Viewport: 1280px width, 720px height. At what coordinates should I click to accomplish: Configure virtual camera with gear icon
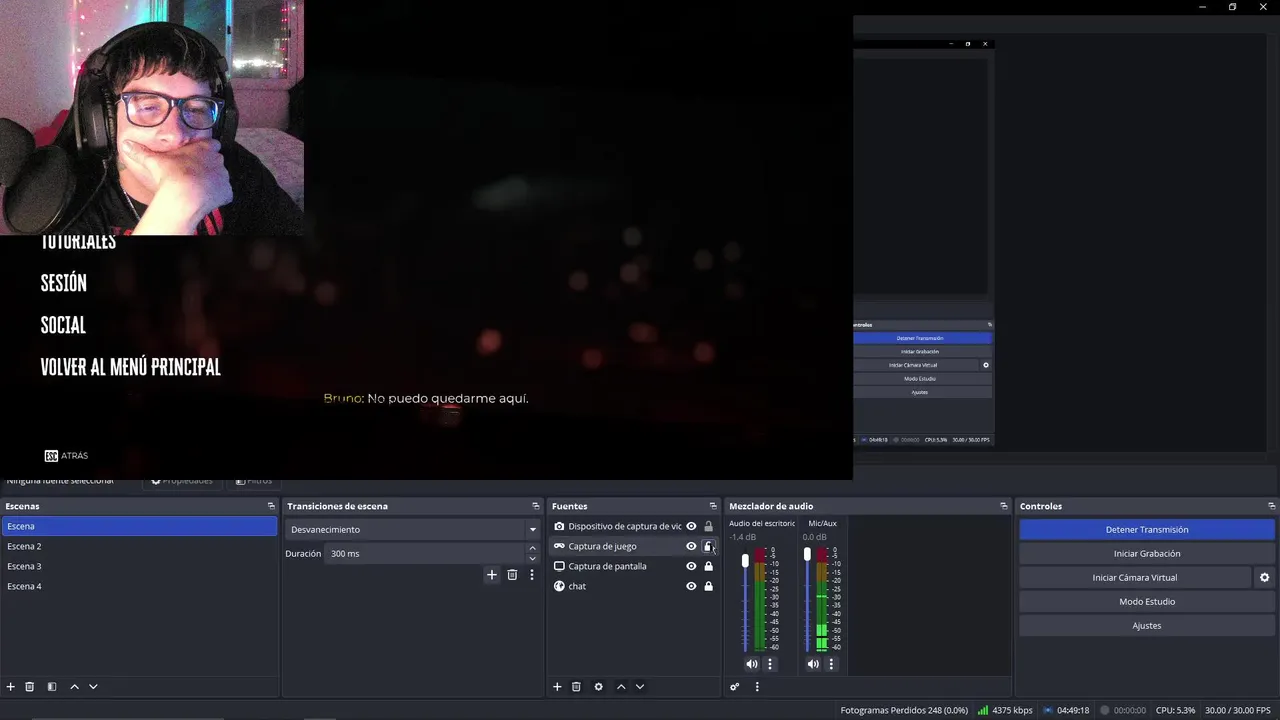pyautogui.click(x=1264, y=578)
